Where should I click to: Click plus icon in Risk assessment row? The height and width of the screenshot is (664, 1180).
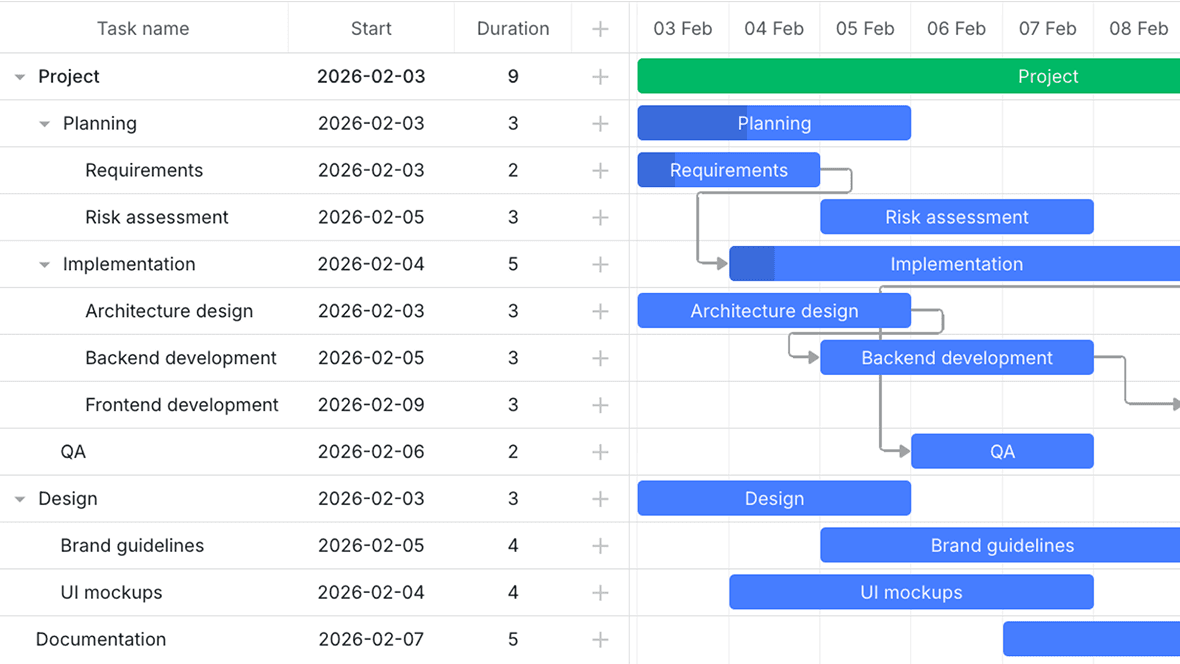pos(600,218)
